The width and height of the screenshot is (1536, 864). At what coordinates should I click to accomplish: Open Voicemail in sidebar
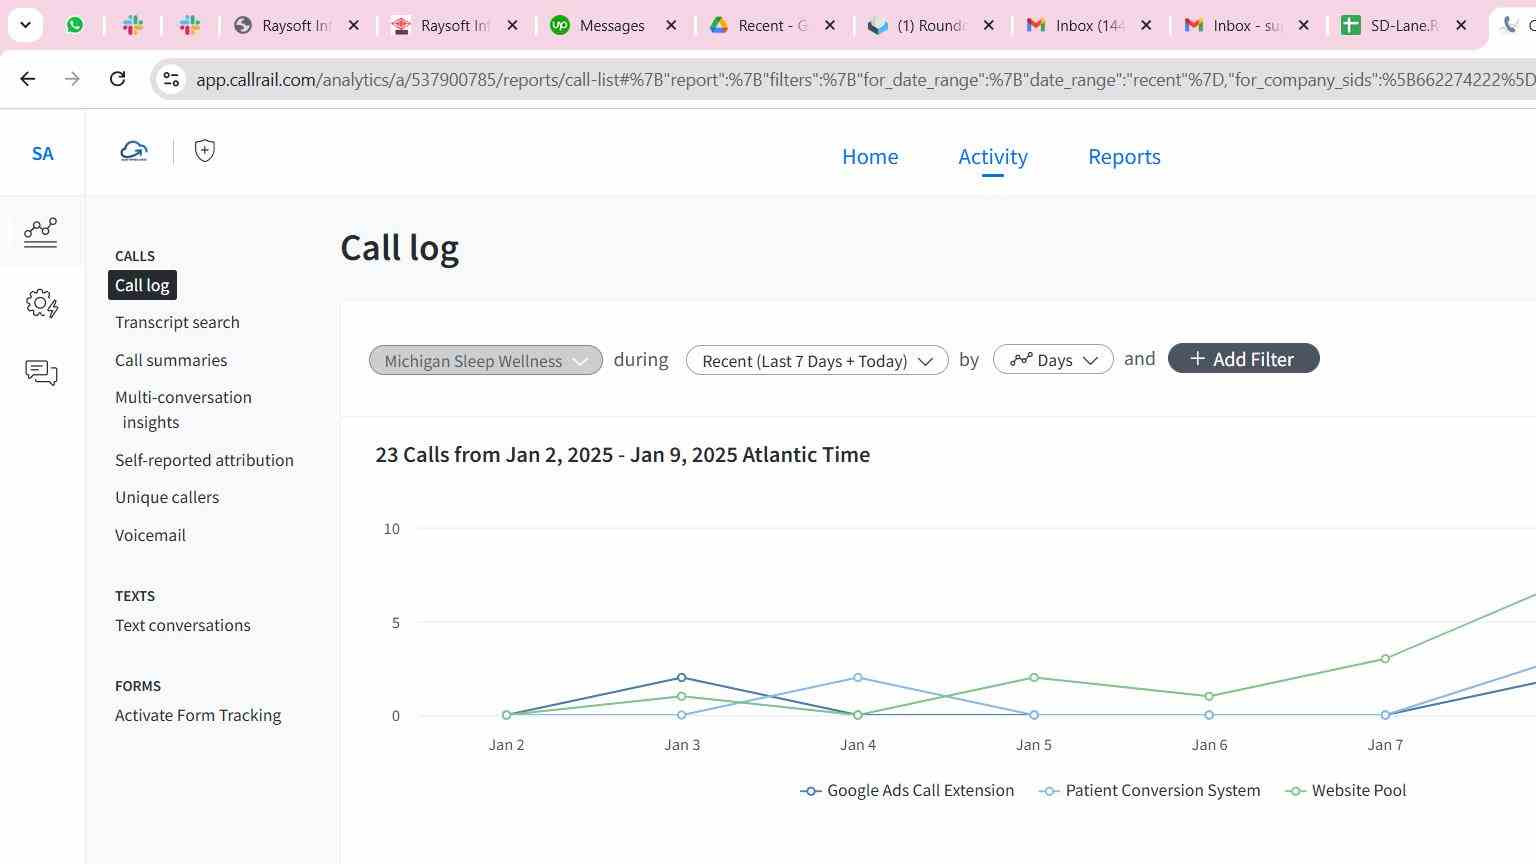click(150, 535)
